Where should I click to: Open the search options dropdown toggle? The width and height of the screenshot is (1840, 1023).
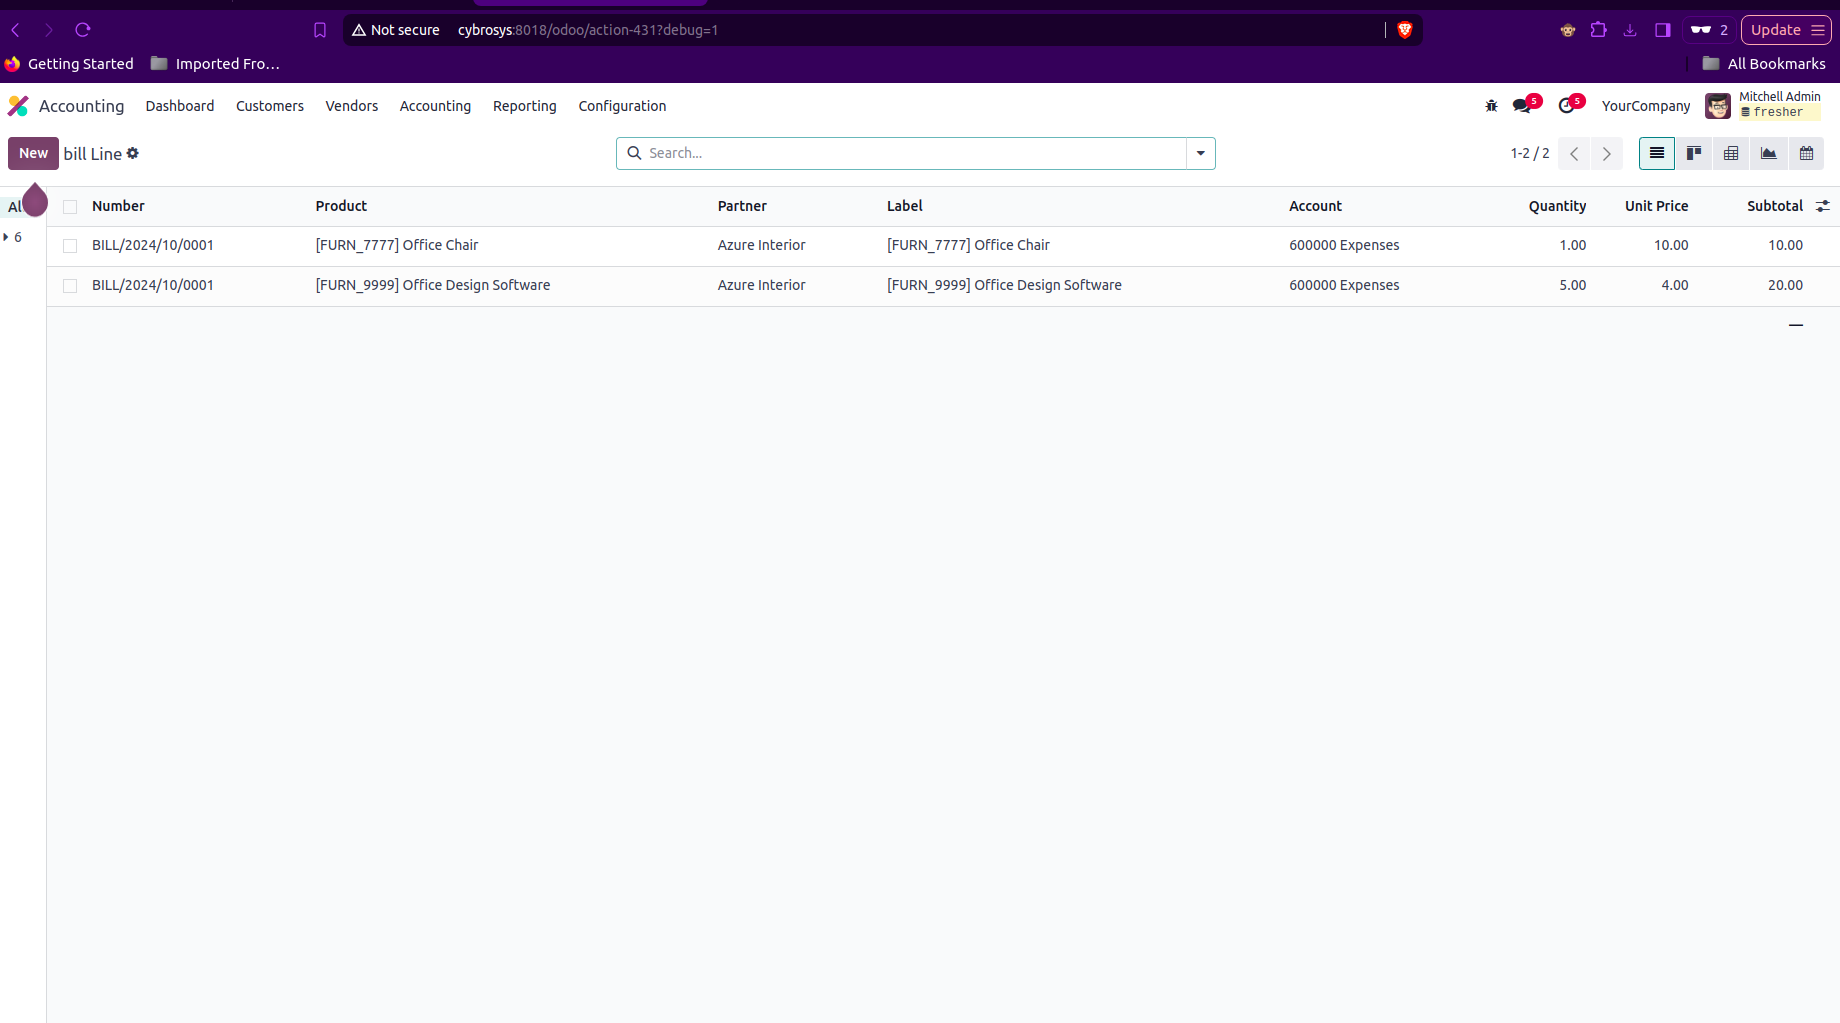1201,153
